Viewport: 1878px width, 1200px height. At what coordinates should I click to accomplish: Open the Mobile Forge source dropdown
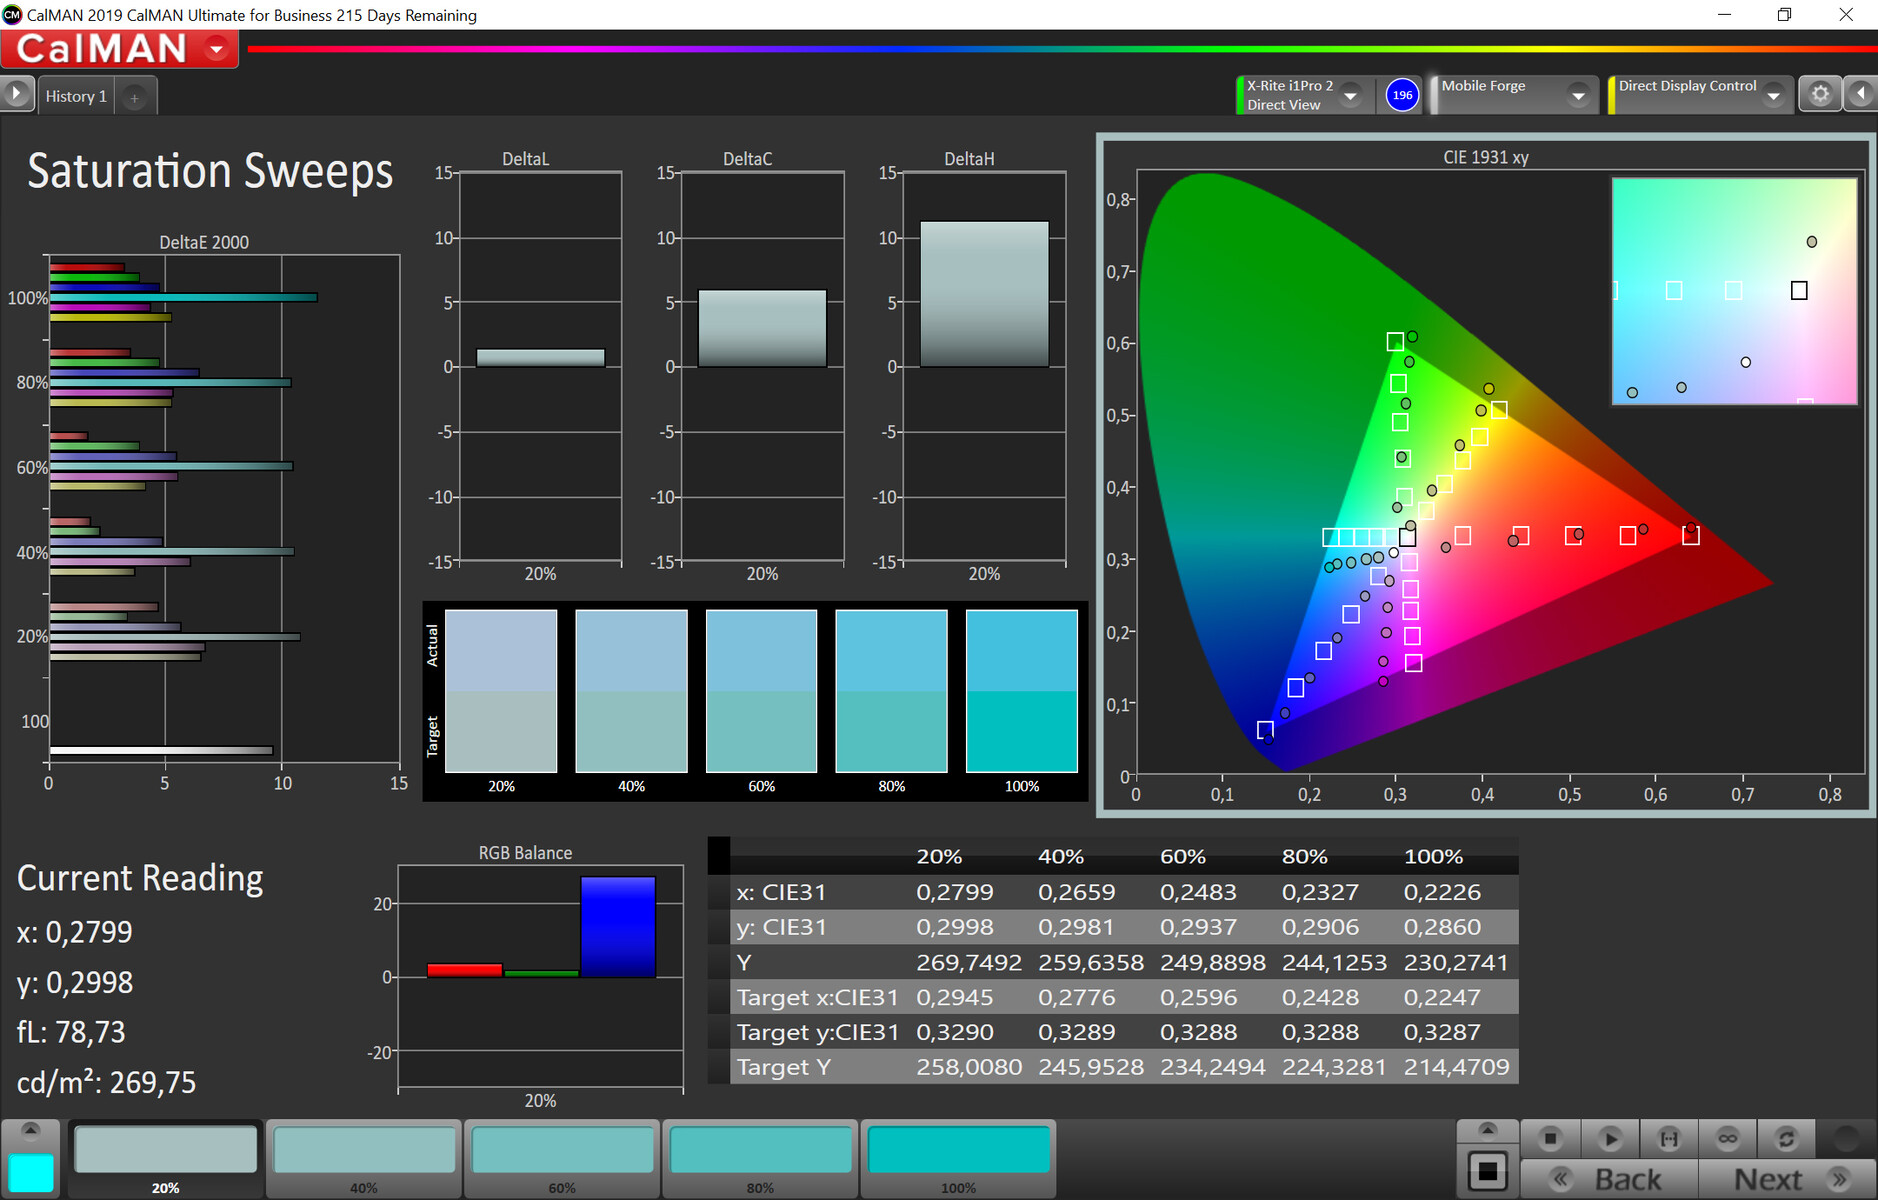tap(1578, 96)
